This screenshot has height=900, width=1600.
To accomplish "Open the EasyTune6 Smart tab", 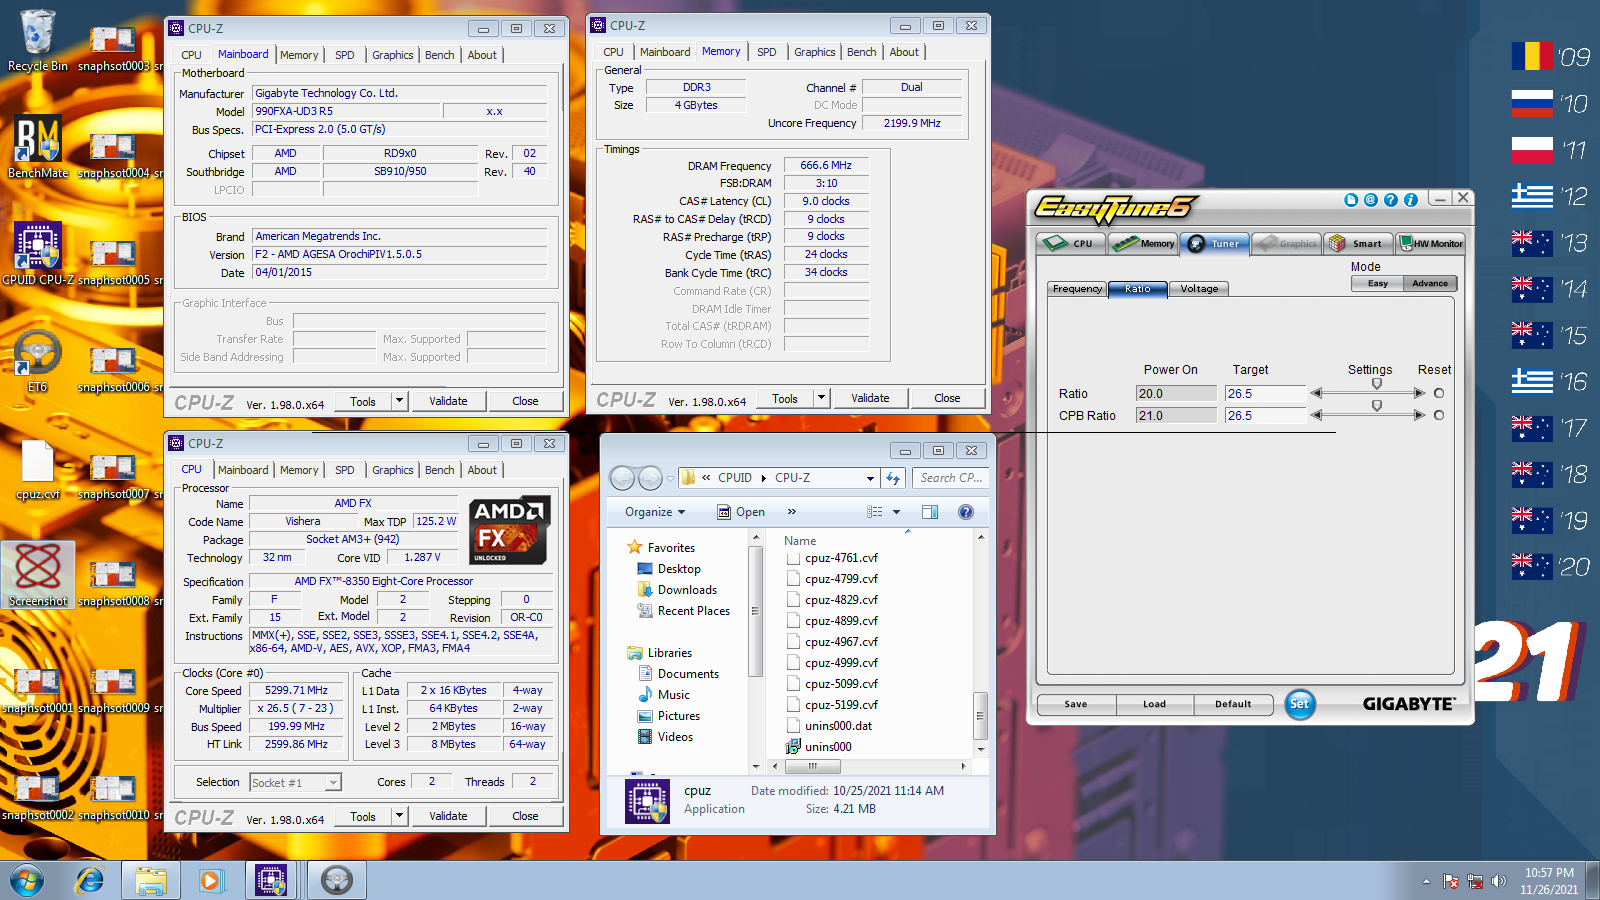I will pyautogui.click(x=1359, y=244).
